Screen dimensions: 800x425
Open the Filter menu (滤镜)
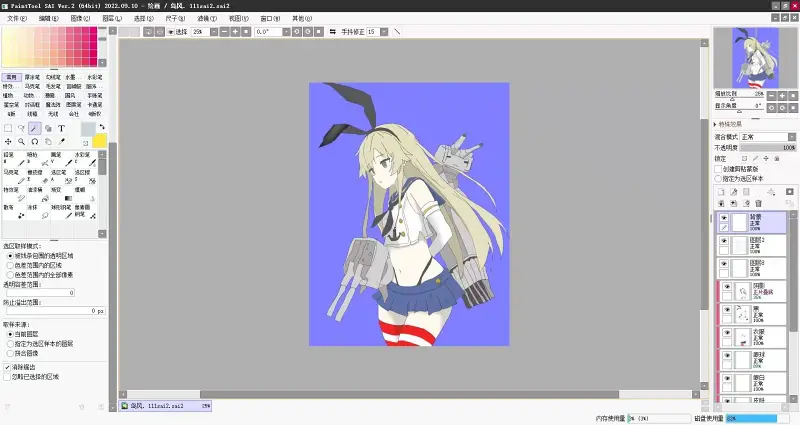(x=207, y=18)
